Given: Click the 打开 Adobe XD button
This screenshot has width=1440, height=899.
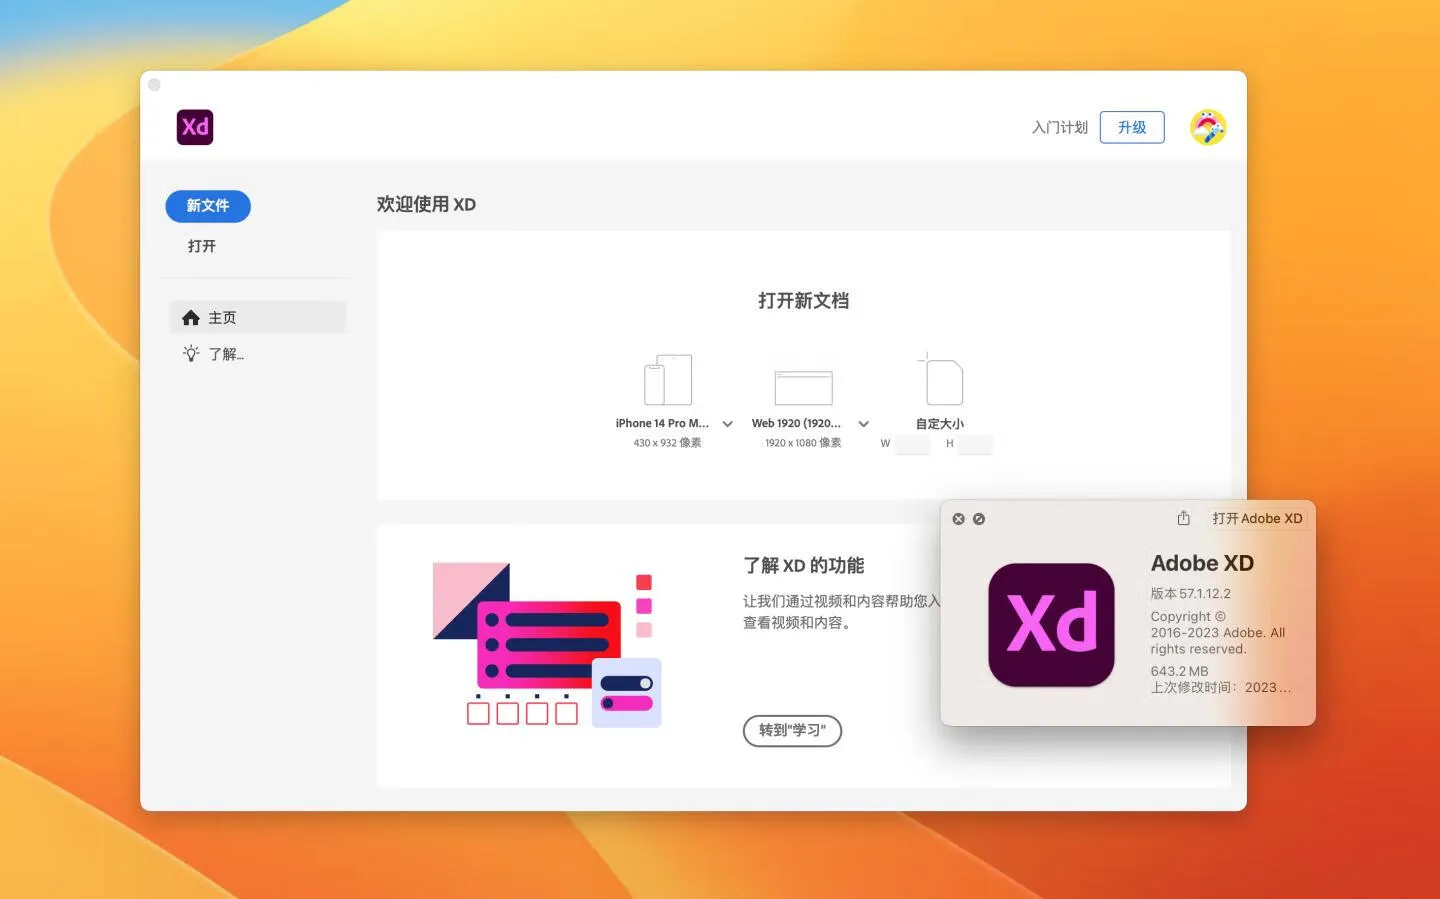Looking at the screenshot, I should pos(1256,518).
